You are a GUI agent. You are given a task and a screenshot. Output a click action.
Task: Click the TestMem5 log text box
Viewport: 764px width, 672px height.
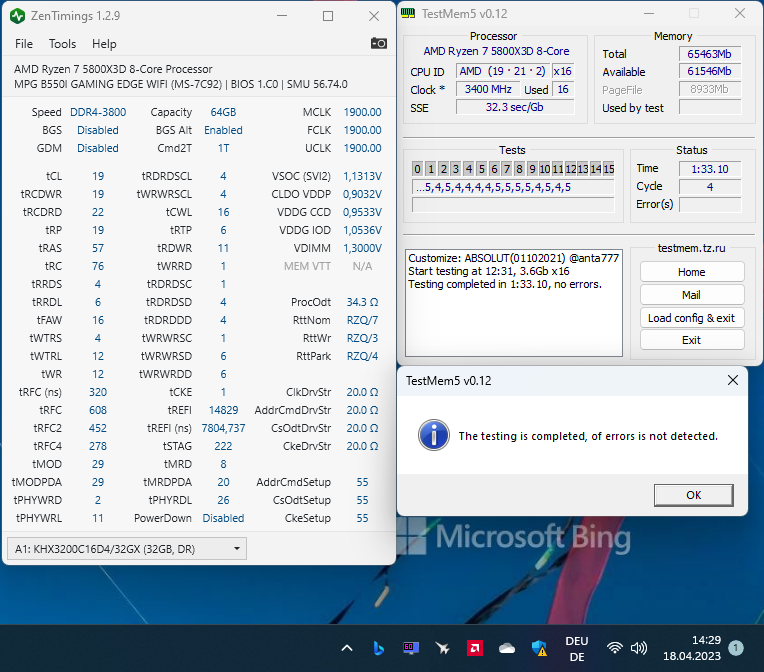pyautogui.click(x=514, y=303)
